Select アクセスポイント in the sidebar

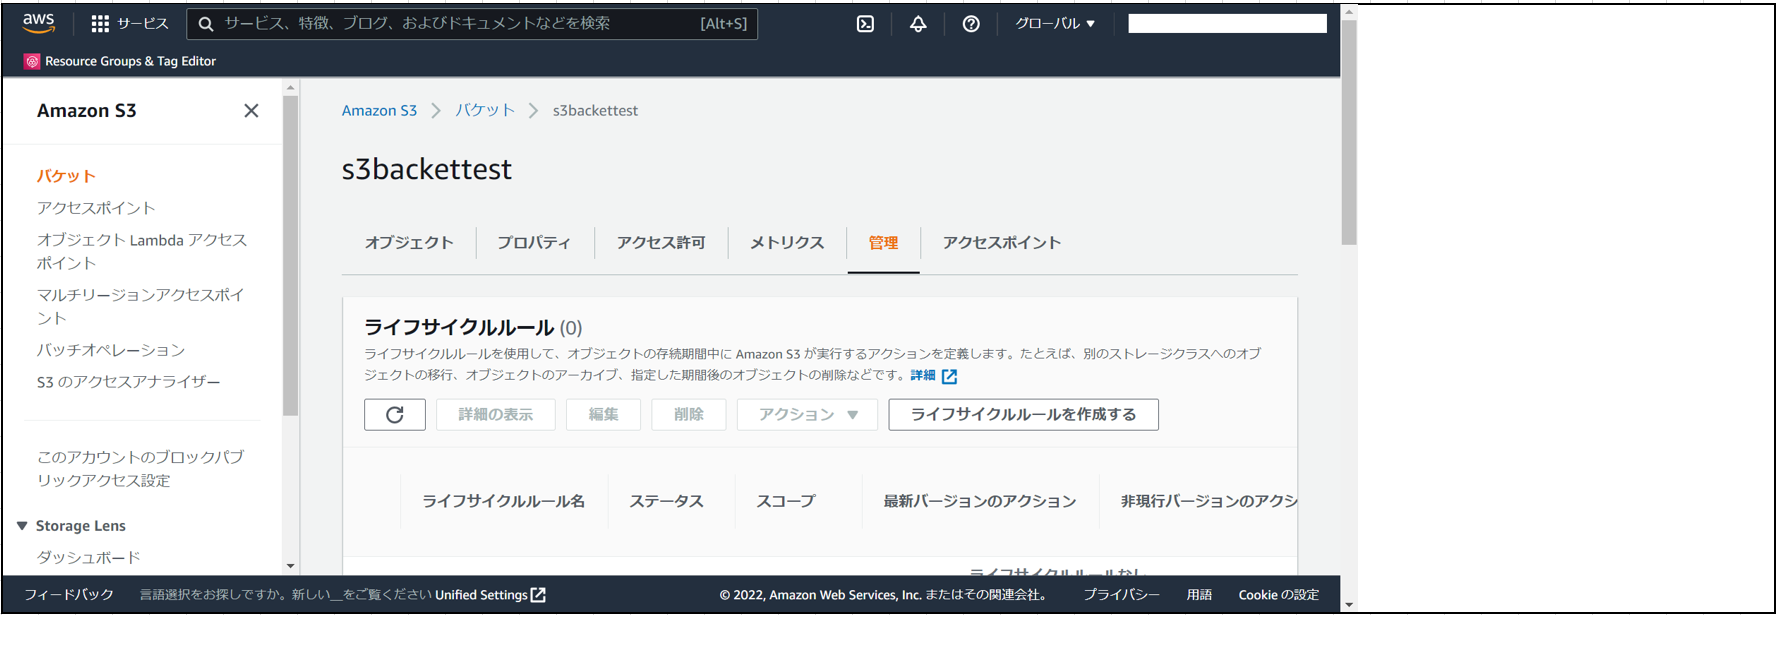[x=96, y=208]
